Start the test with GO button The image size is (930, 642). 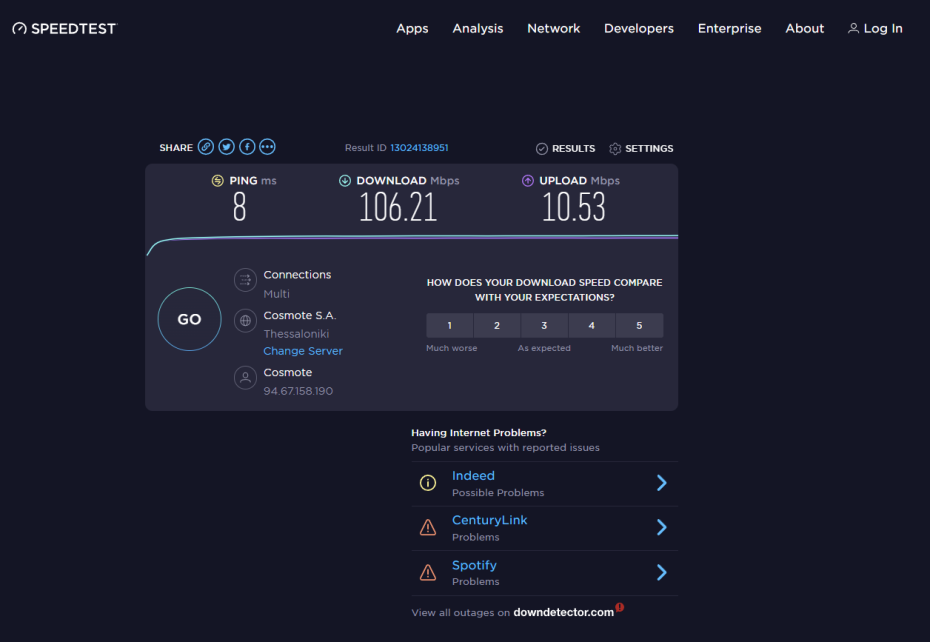(x=189, y=319)
